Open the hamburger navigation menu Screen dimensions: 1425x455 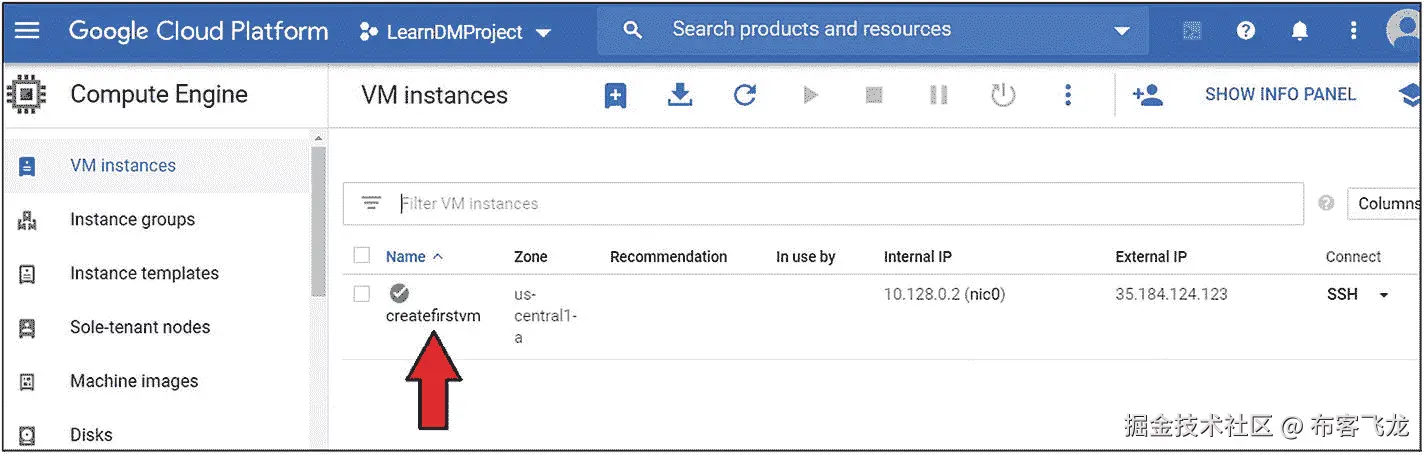[27, 31]
